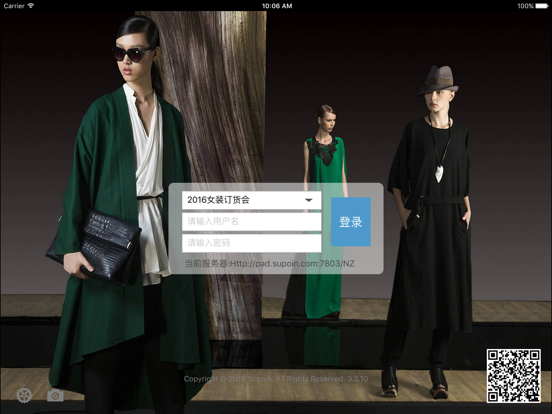Tap the battery indicator icon

coord(542,6)
